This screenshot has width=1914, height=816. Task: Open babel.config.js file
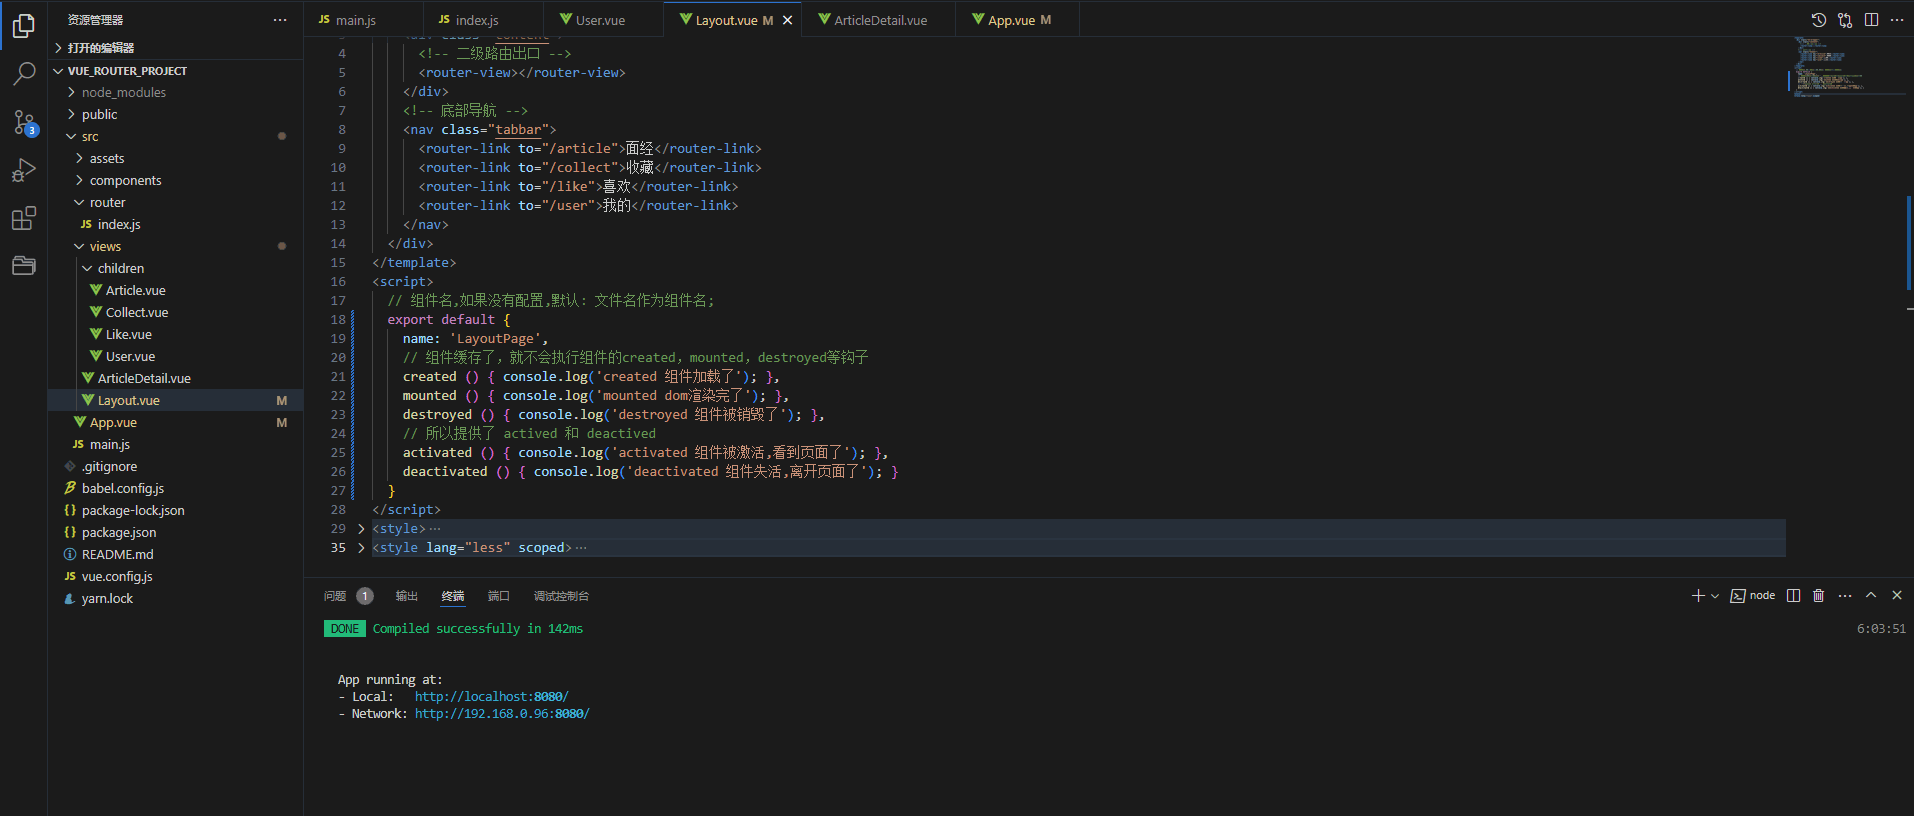[x=176, y=488]
